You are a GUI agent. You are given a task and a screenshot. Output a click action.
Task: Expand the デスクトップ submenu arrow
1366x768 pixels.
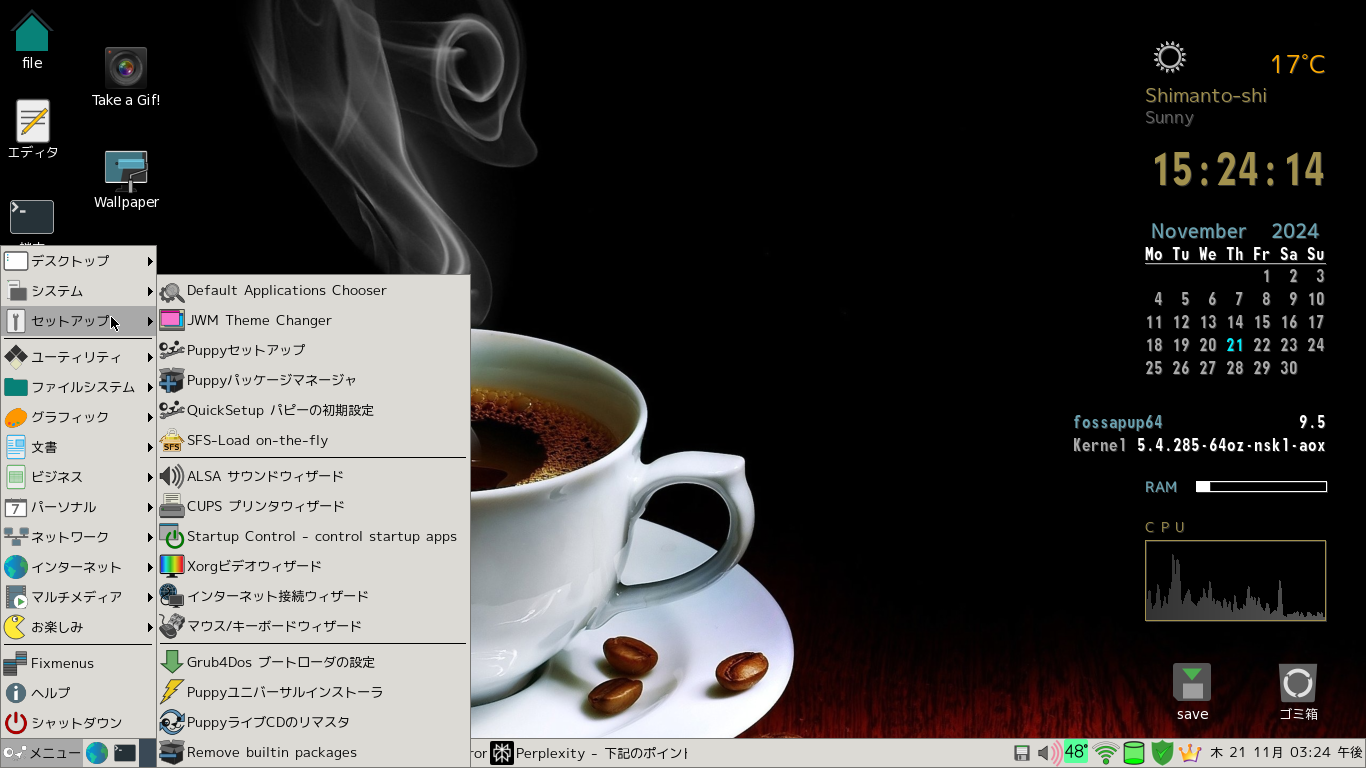pos(150,261)
